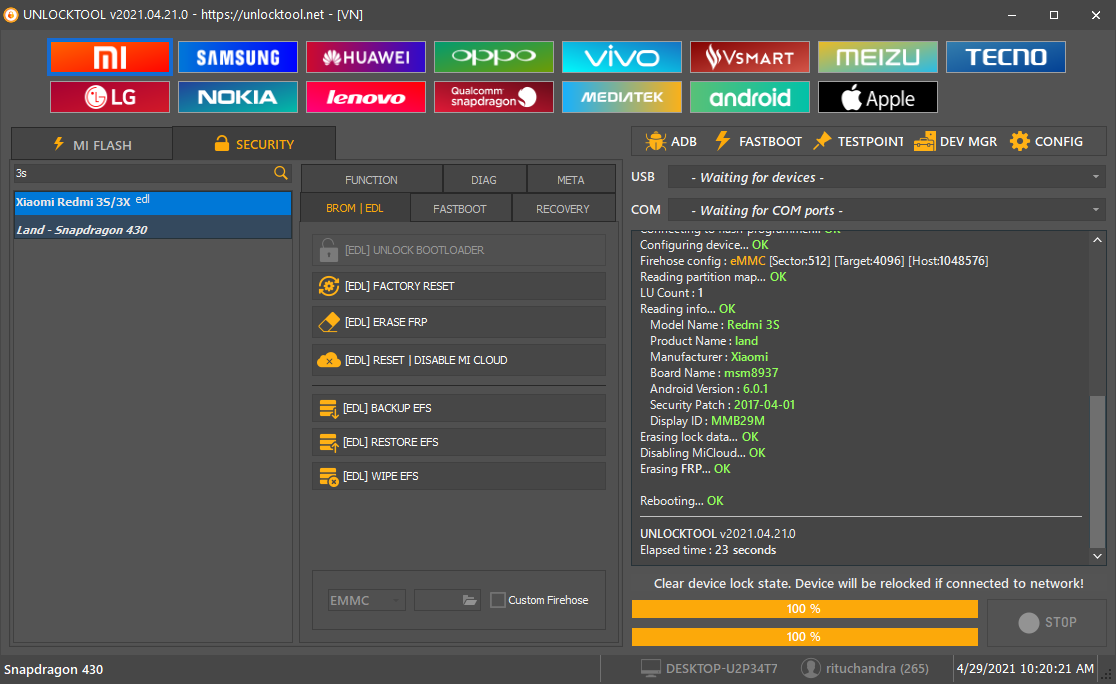Viewport: 1116px width, 684px height.
Task: Switch to the MI FLASH tab
Action: (x=92, y=144)
